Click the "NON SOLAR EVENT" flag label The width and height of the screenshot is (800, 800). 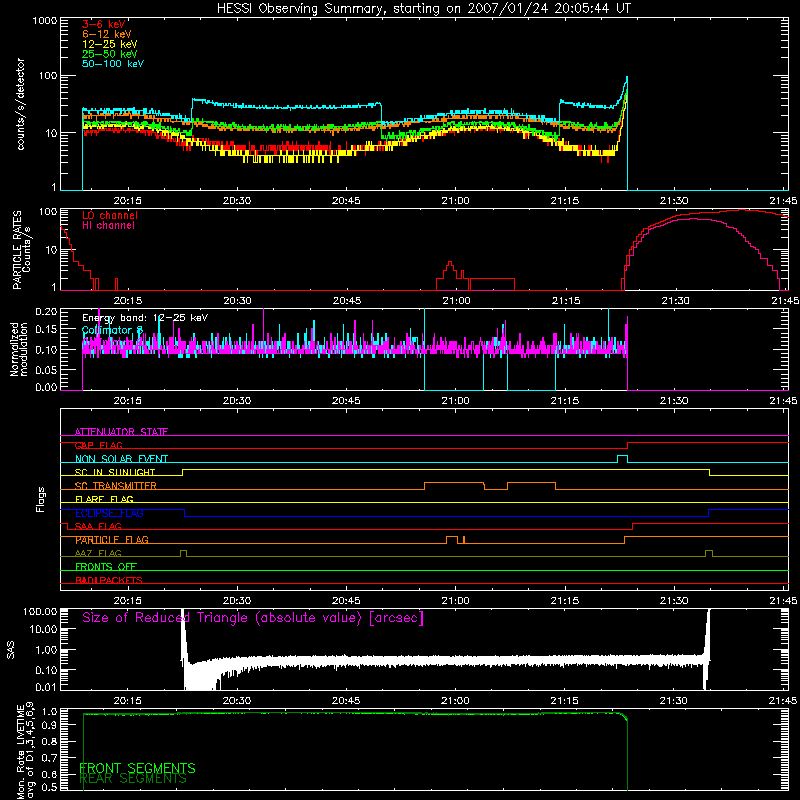coord(121,459)
